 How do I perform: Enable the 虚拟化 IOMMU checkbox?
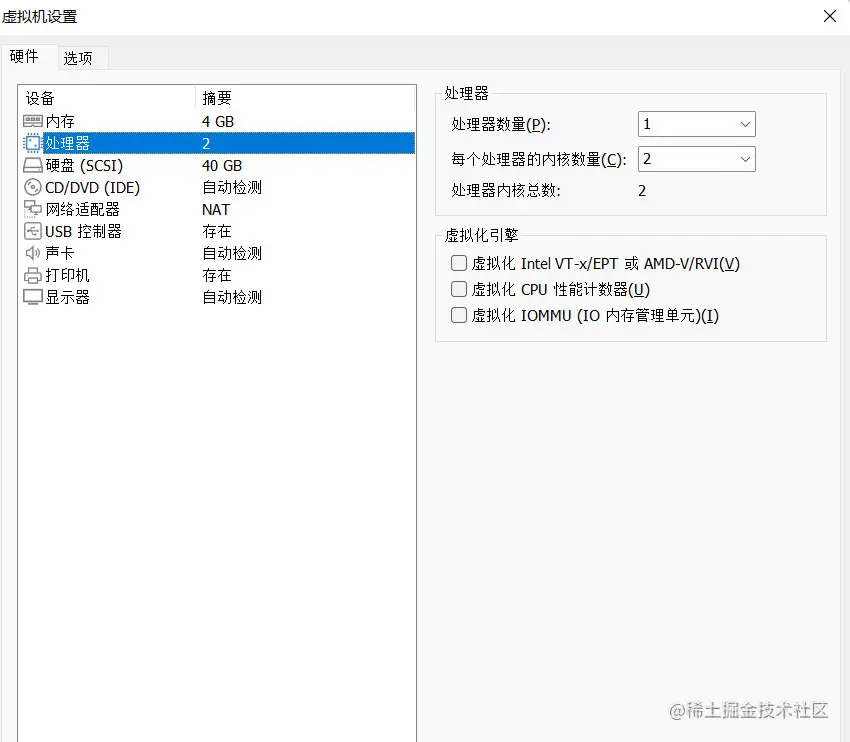tap(458, 315)
